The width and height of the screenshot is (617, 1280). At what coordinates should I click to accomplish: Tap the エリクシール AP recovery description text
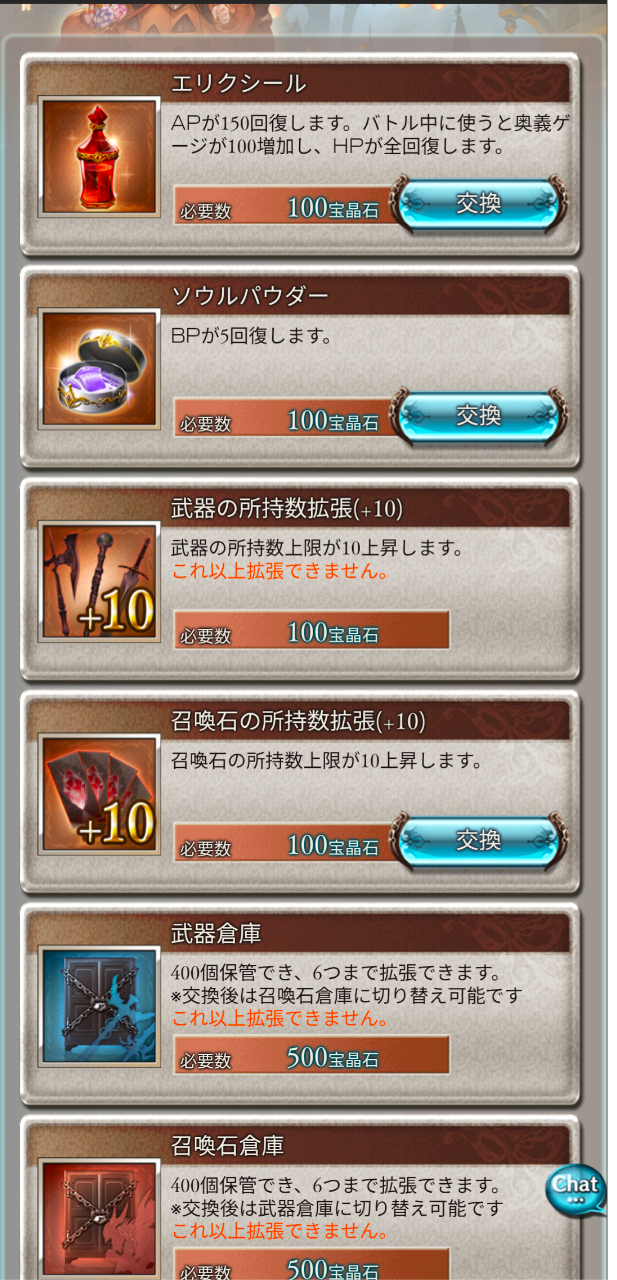coord(371,133)
